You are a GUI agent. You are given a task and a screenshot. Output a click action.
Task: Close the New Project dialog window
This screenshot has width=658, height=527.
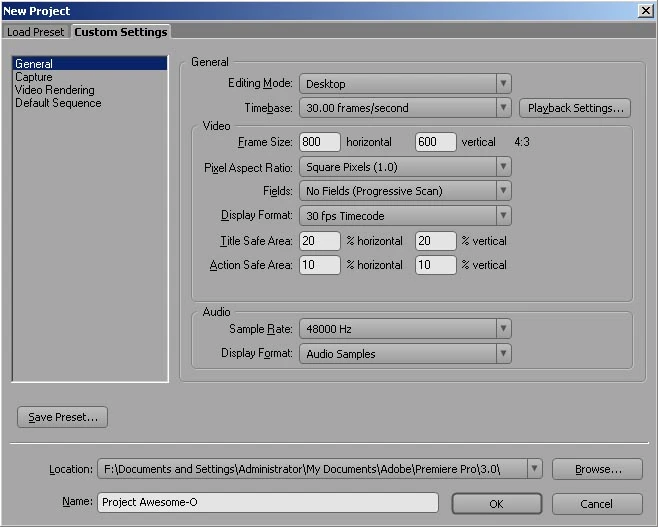tap(645, 10)
